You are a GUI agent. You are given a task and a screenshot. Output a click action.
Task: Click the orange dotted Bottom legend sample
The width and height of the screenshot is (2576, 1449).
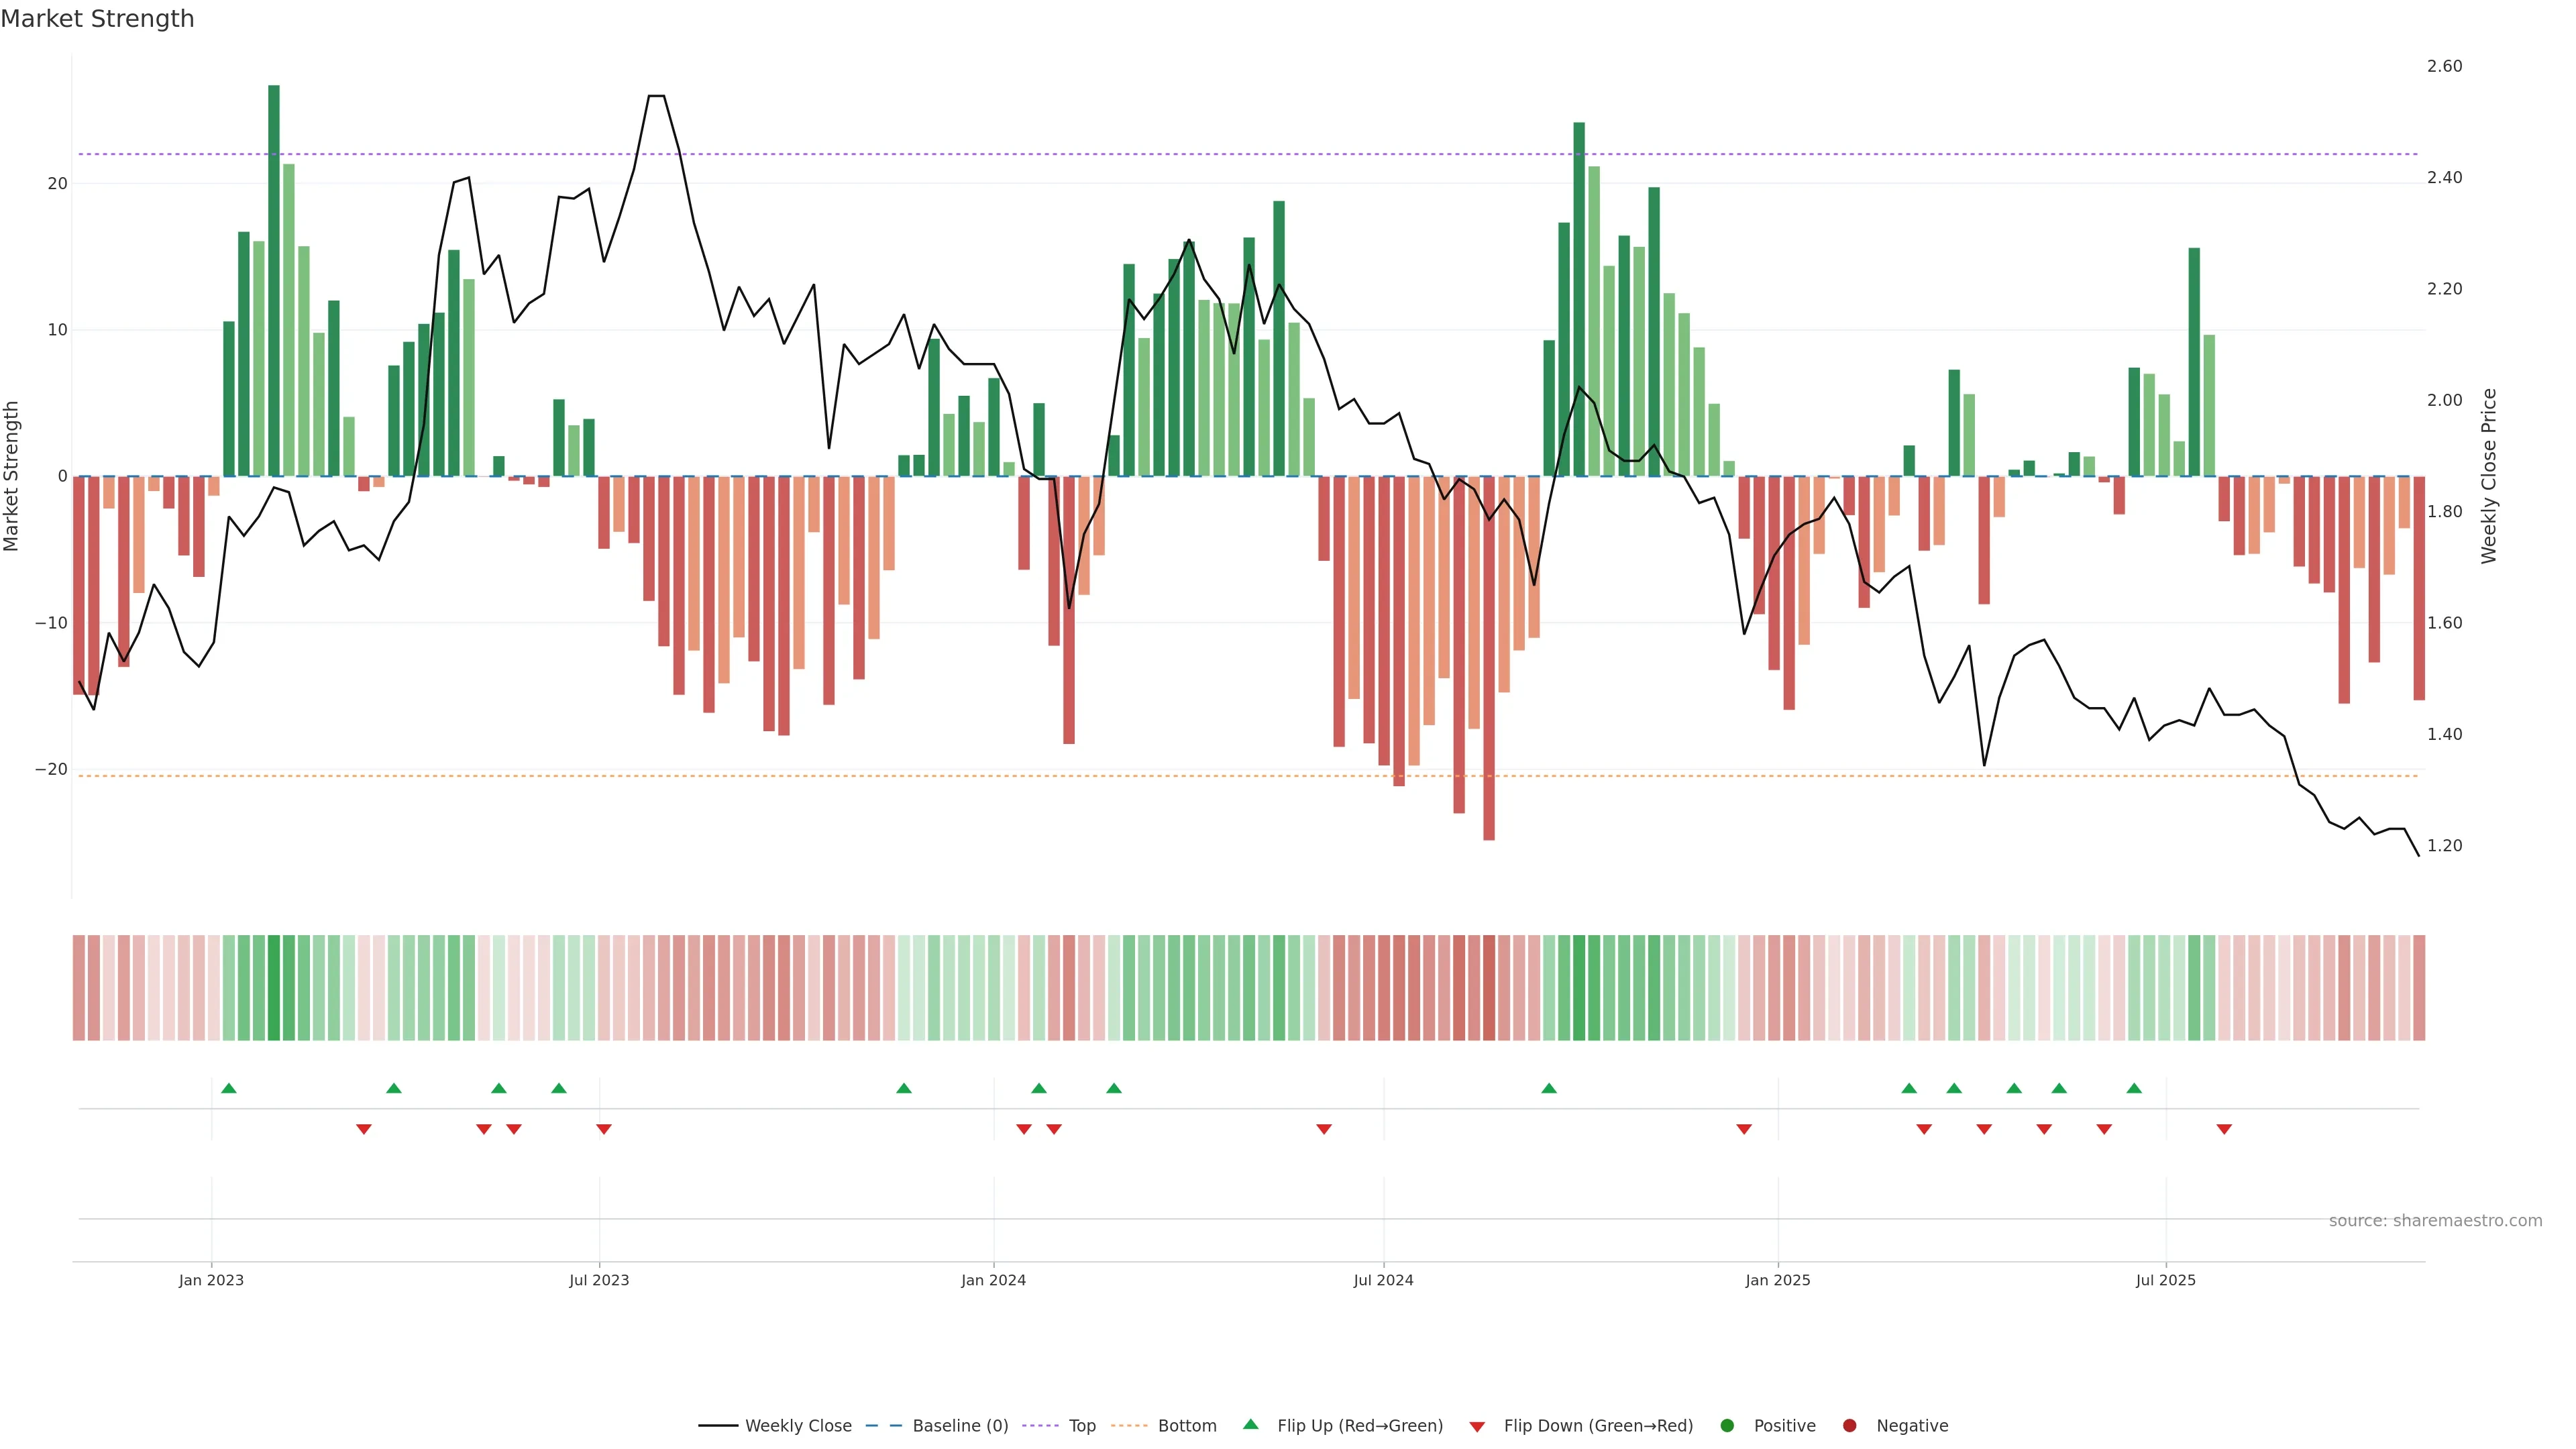pos(1129,1426)
